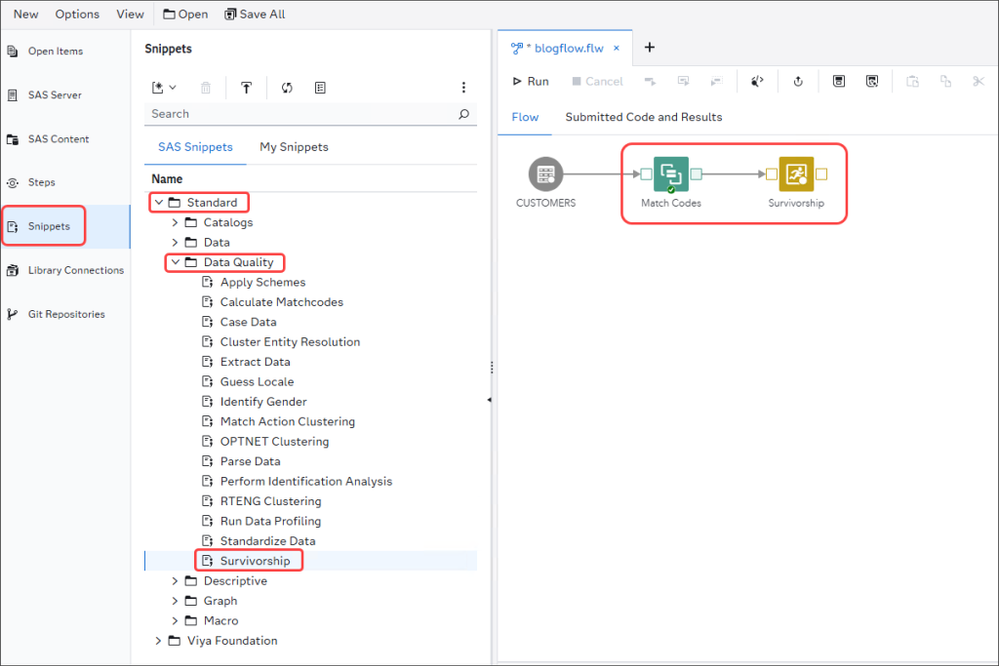Image resolution: width=999 pixels, height=666 pixels.
Task: Click the circular arrow toolbar icon
Action: point(798,81)
